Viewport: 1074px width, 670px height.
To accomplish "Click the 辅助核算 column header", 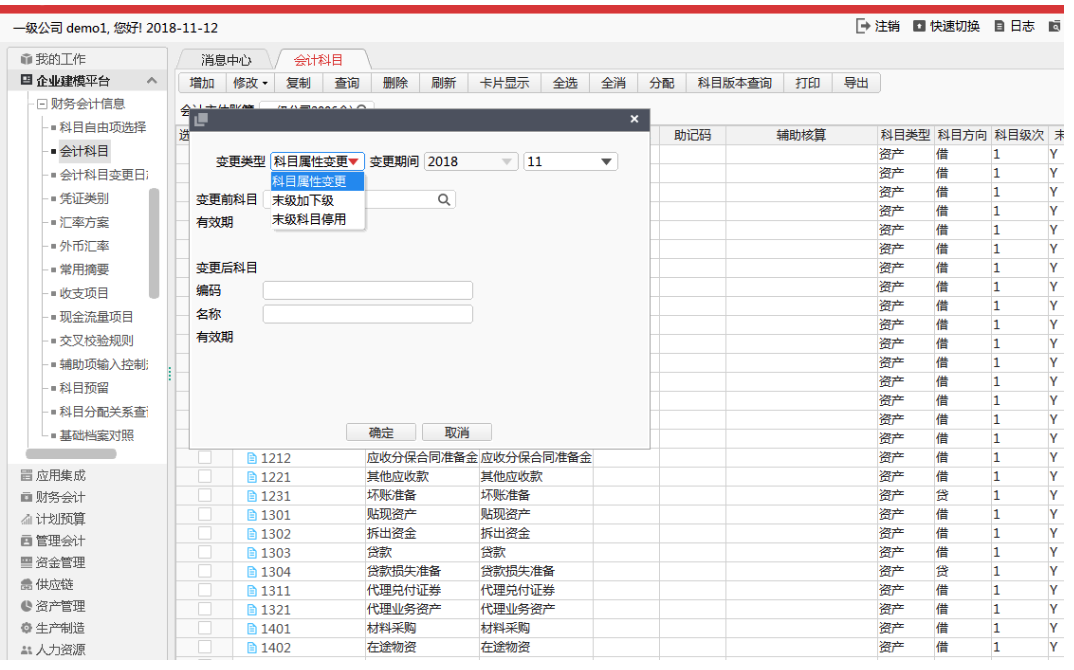I will tap(801, 136).
